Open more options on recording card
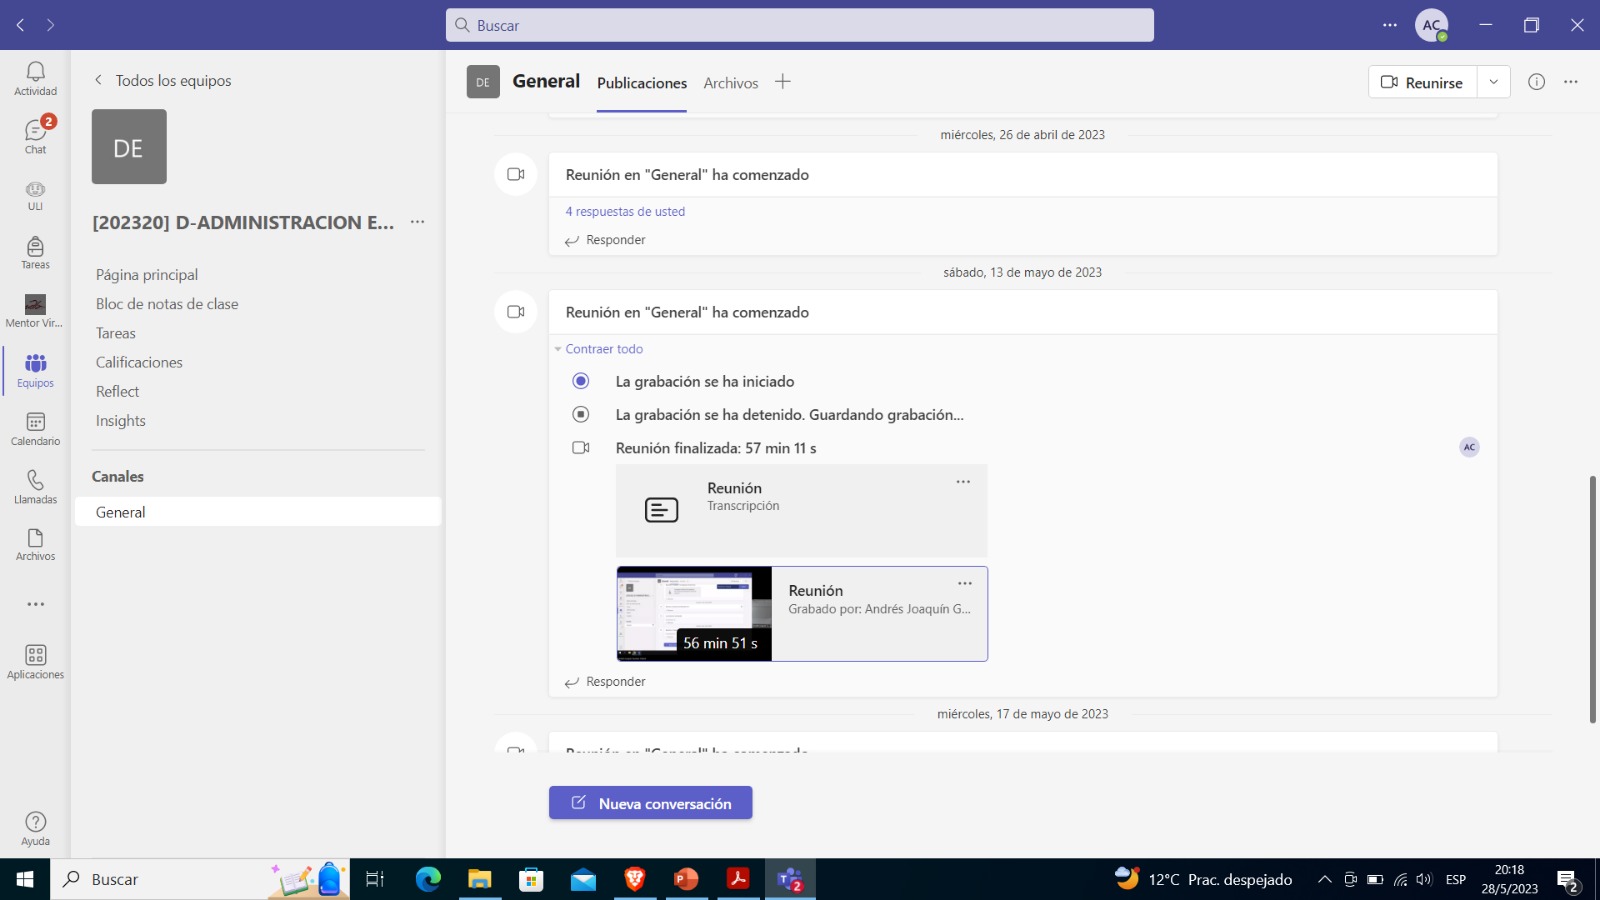This screenshot has height=900, width=1600. [x=964, y=584]
